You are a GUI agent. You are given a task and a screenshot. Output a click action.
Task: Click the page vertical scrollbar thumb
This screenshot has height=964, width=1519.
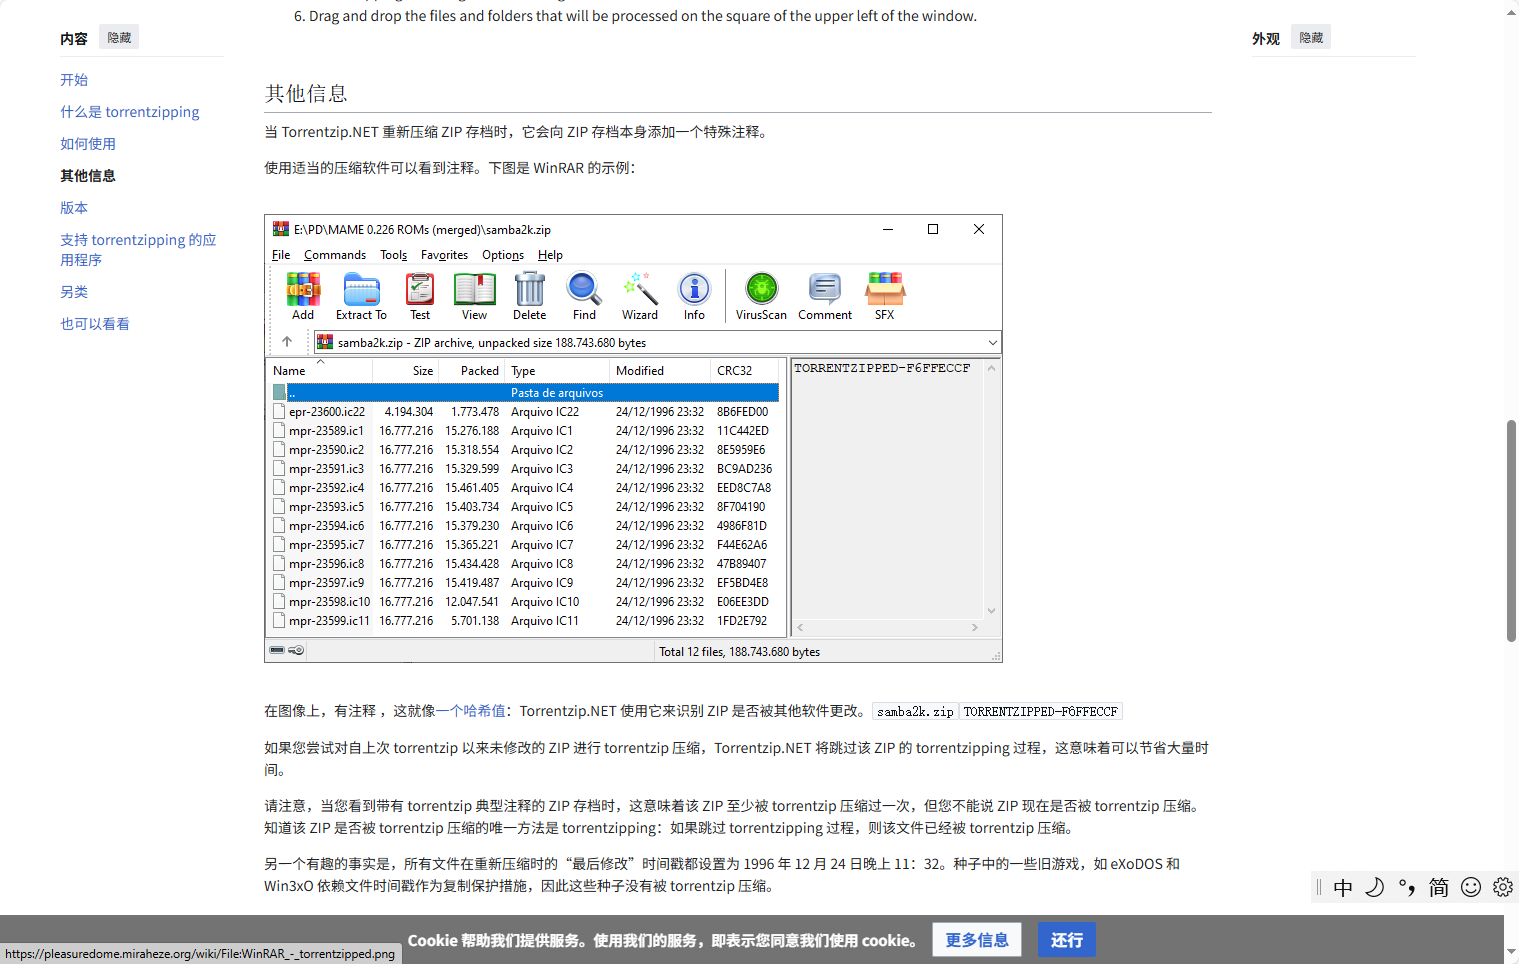click(x=1511, y=530)
